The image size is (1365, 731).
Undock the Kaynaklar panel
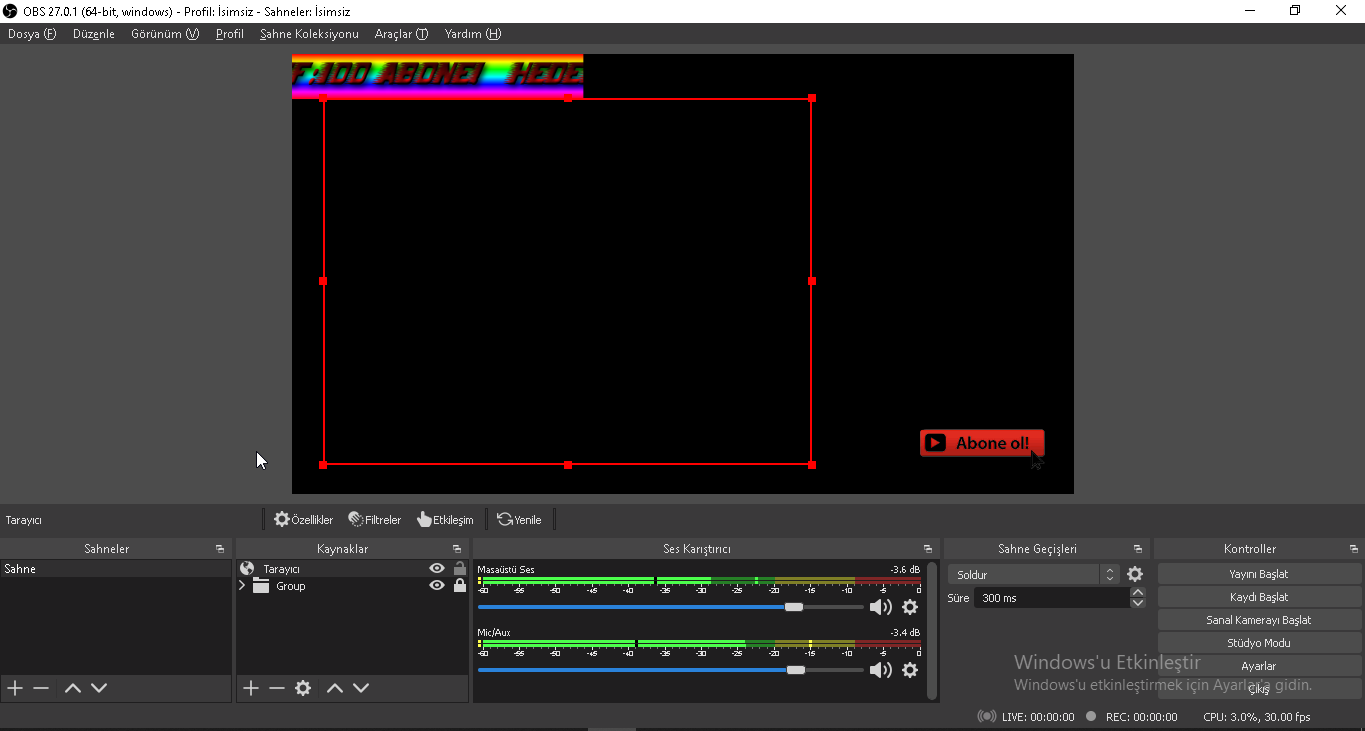tap(457, 549)
